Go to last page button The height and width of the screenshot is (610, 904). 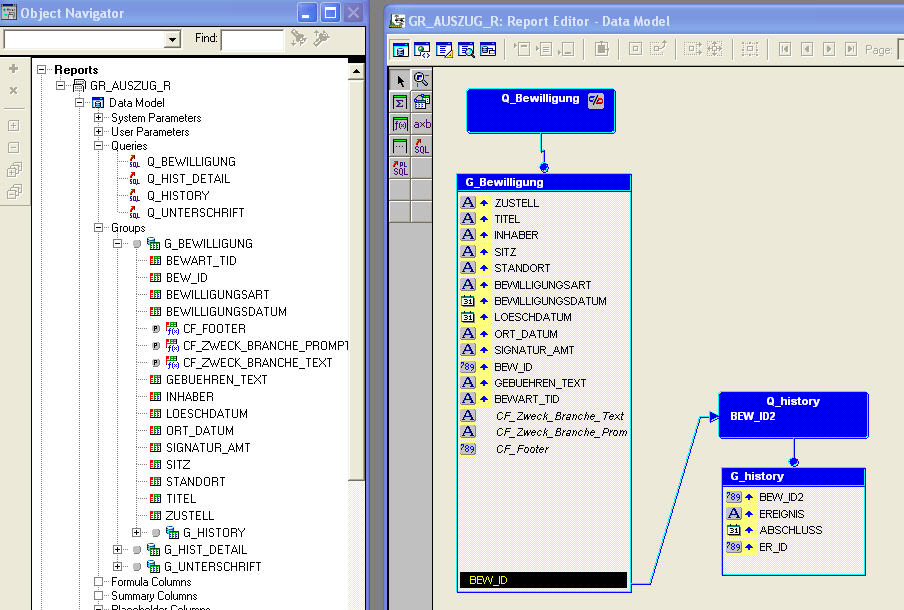850,50
